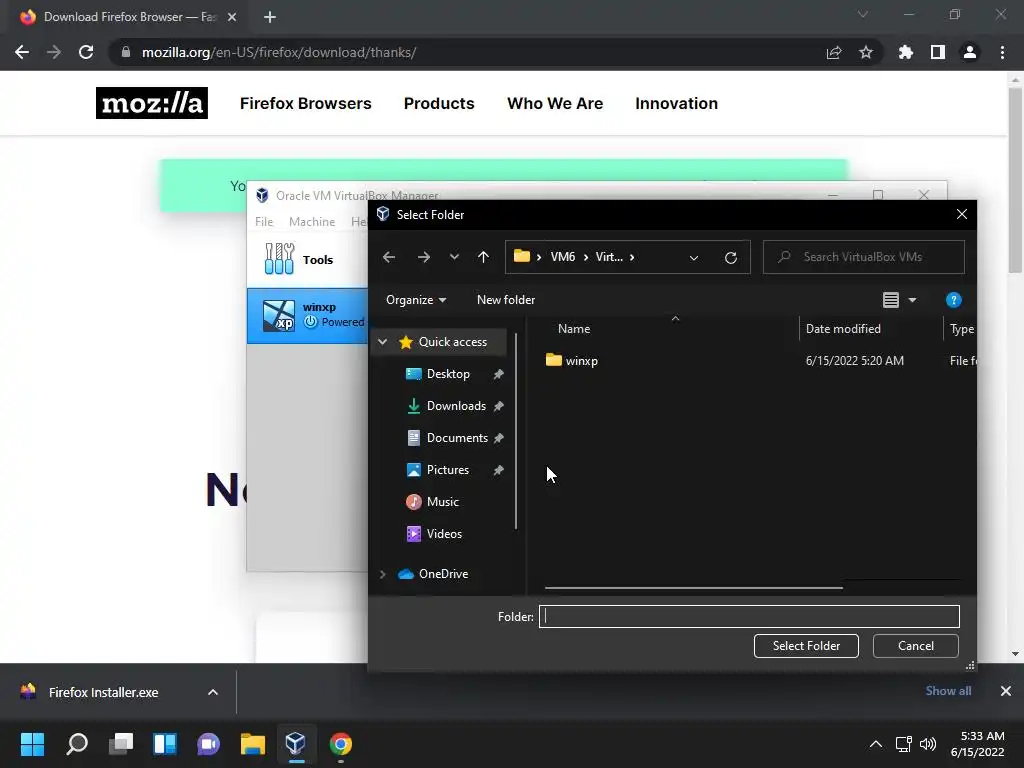Click VM6 in the address path

pos(563,257)
